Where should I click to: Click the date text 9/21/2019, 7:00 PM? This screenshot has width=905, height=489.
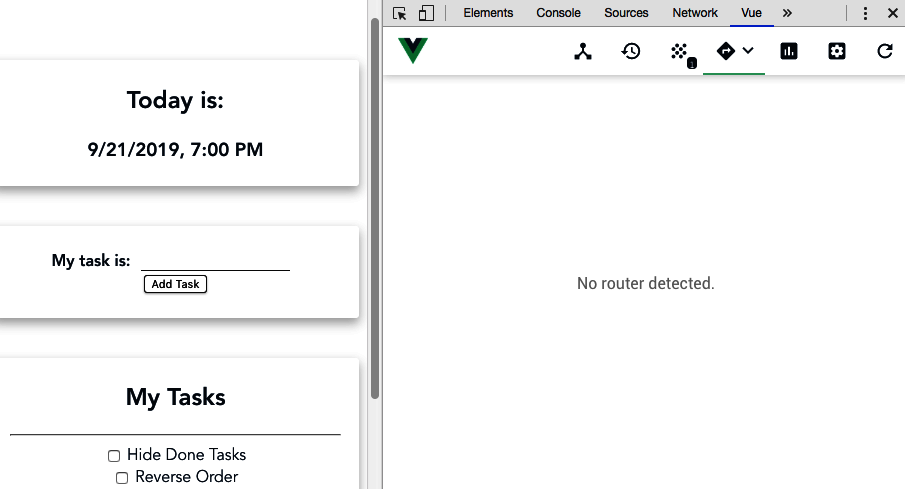[175, 150]
